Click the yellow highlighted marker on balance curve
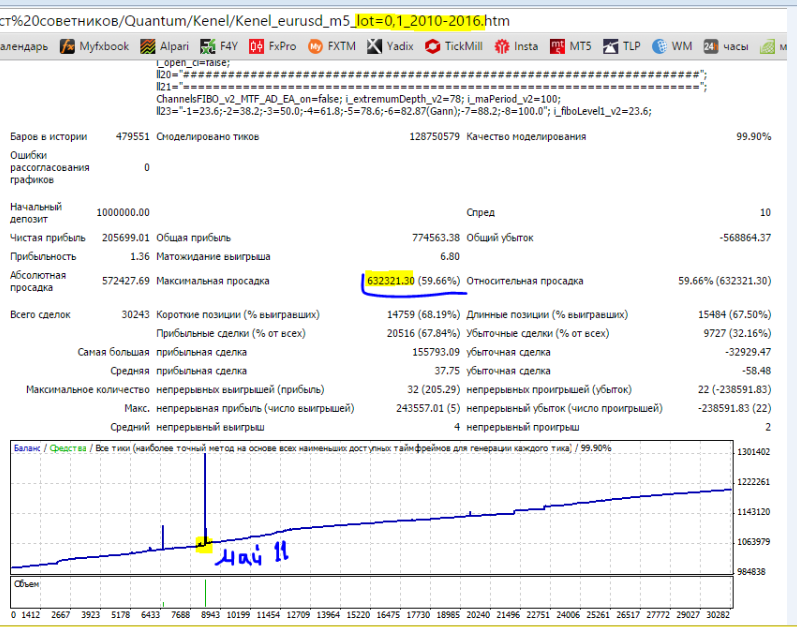This screenshot has height=627, width=797. (x=204, y=545)
